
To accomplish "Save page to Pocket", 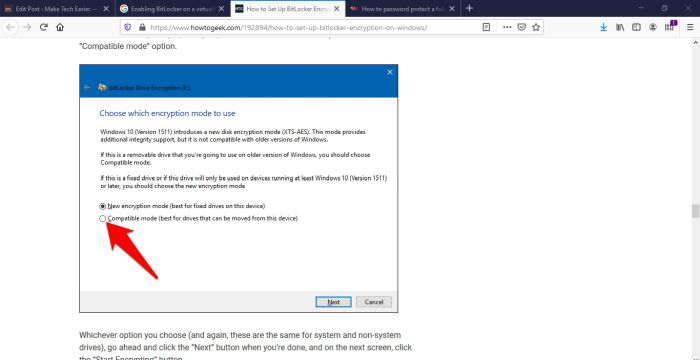I will click(521, 27).
